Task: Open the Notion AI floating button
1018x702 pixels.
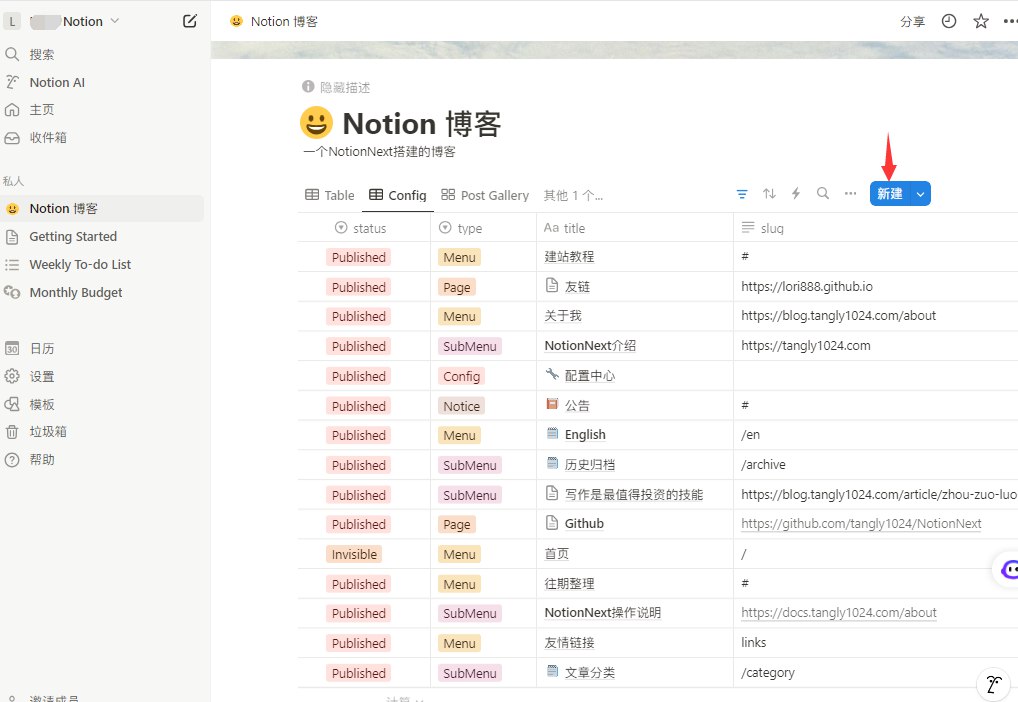Action: coord(994,684)
